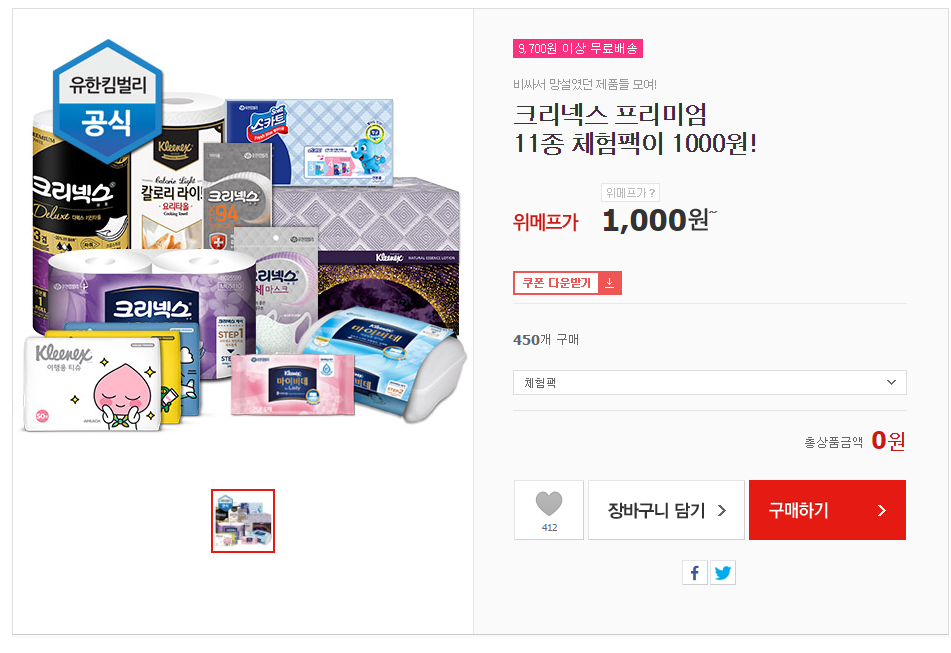Image resolution: width=951 pixels, height=653 pixels.
Task: Select the product thumbnail image
Action: 243,521
